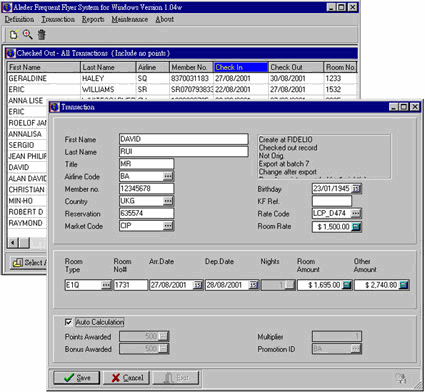Click the list's left scroll arrow
Screen dimensions: 425x392
point(13,243)
